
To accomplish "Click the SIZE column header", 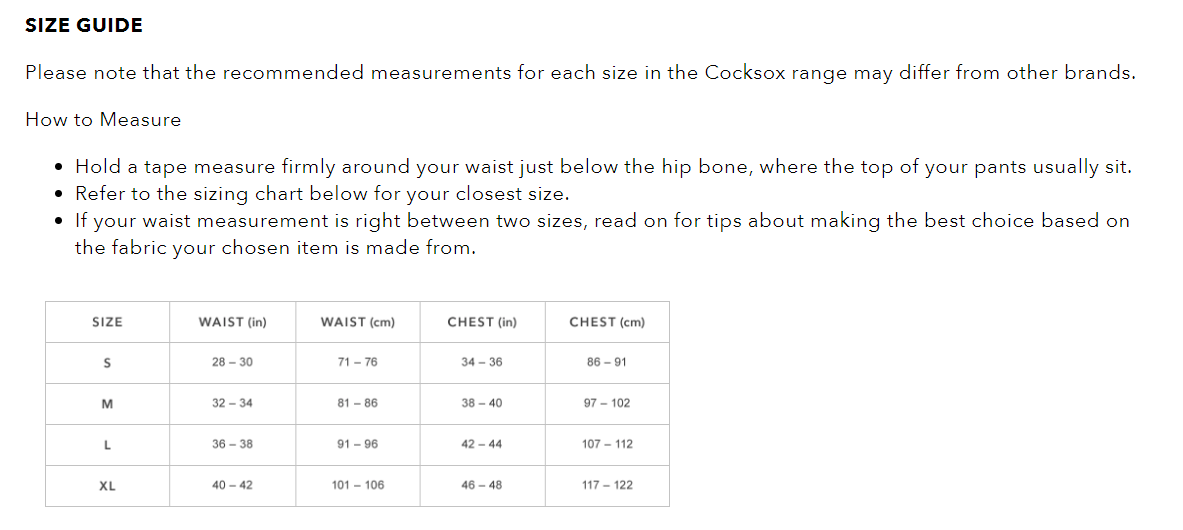I will coord(107,322).
